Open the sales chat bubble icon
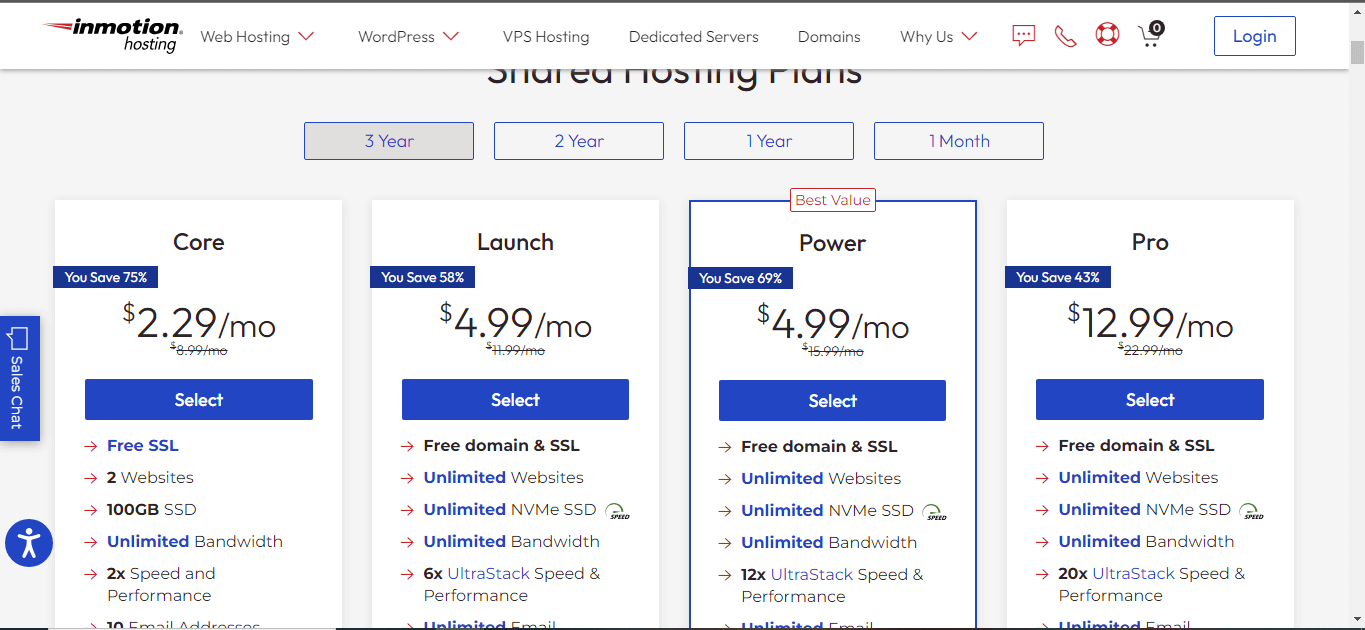The height and width of the screenshot is (630, 1365). click(x=1022, y=35)
